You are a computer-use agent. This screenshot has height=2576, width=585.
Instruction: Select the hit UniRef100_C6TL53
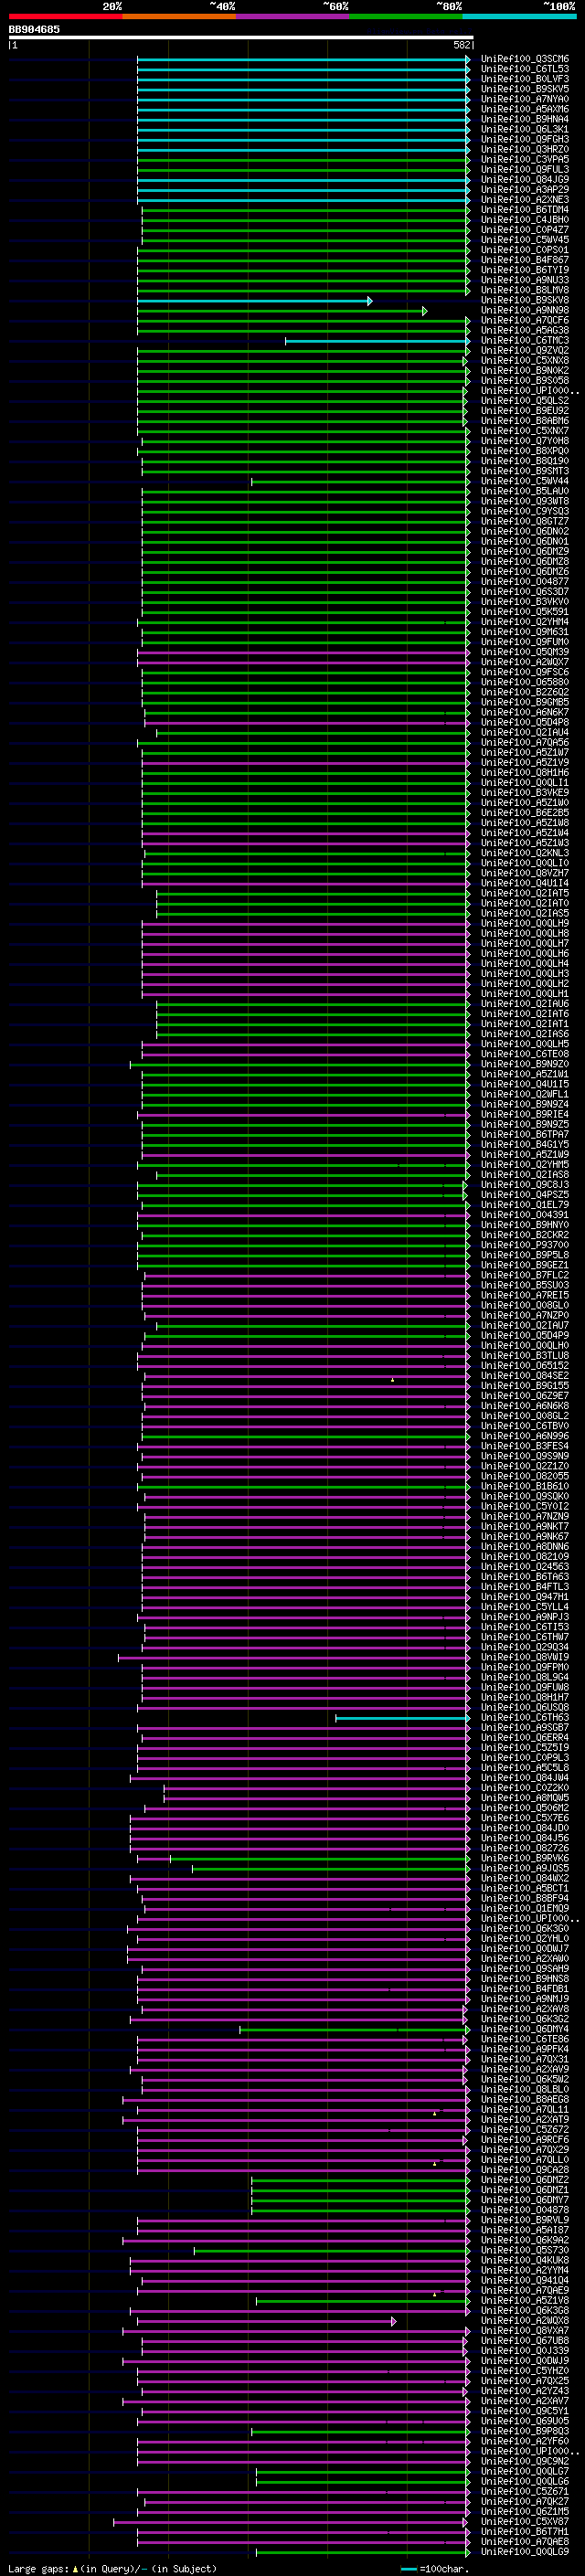click(525, 70)
